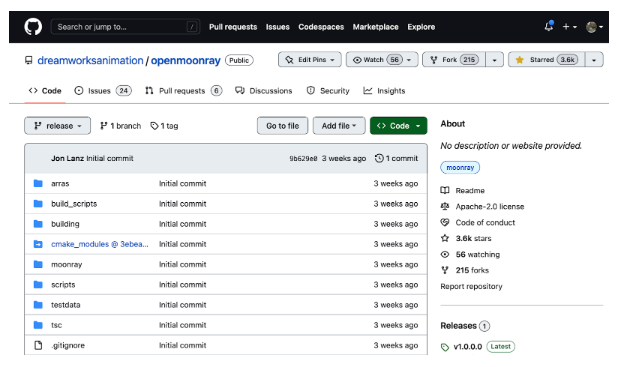Open the .gitignore file name
Screen dimensions: 621x367
pos(68,345)
